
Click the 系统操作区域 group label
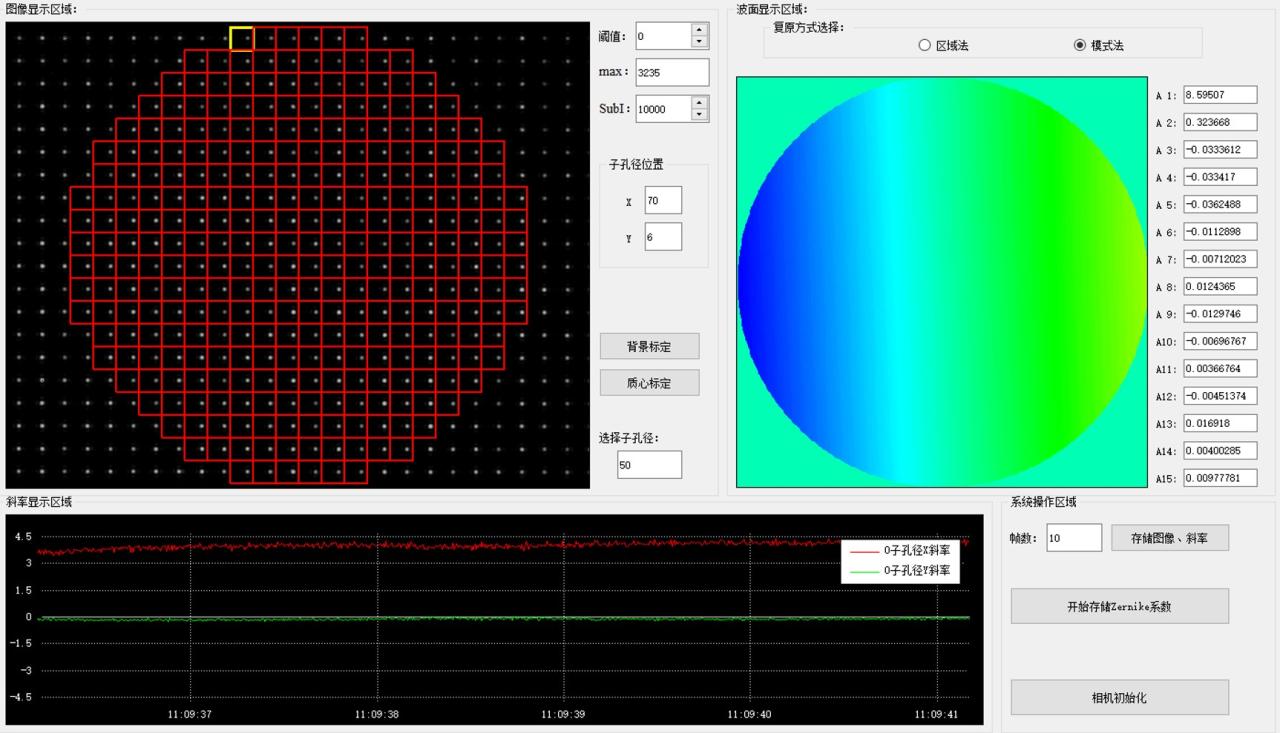(1043, 502)
